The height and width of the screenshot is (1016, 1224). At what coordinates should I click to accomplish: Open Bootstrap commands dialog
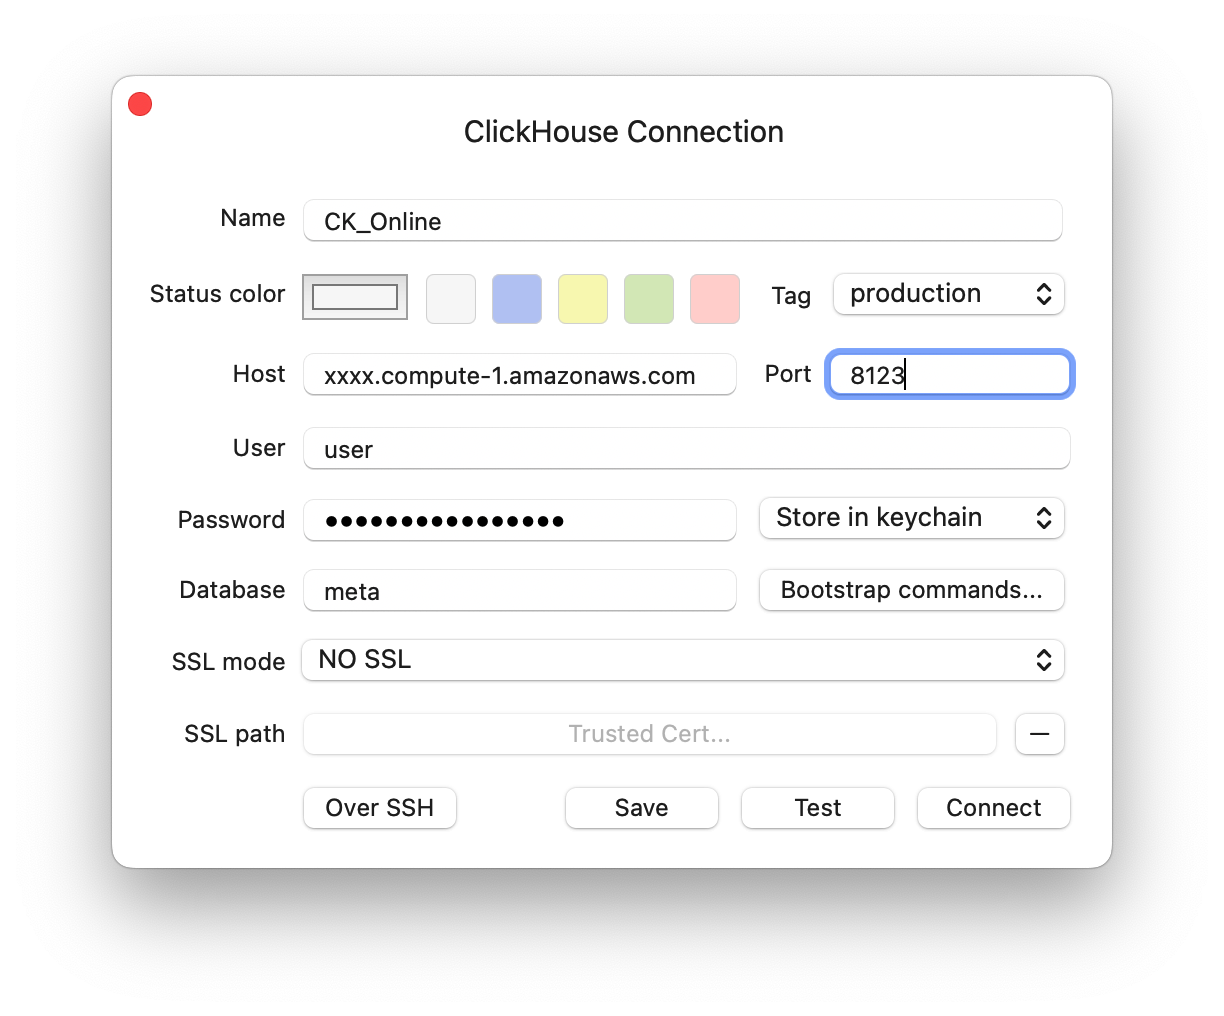tap(910, 590)
